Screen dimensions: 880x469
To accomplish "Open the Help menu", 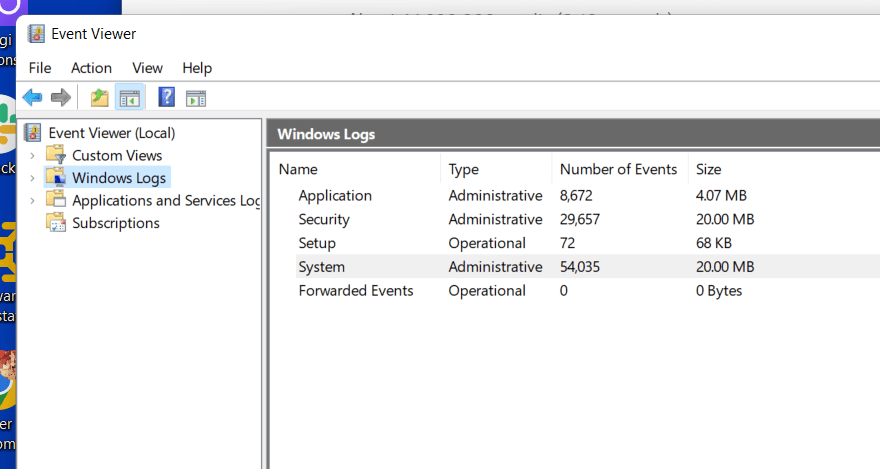I will click(x=197, y=68).
